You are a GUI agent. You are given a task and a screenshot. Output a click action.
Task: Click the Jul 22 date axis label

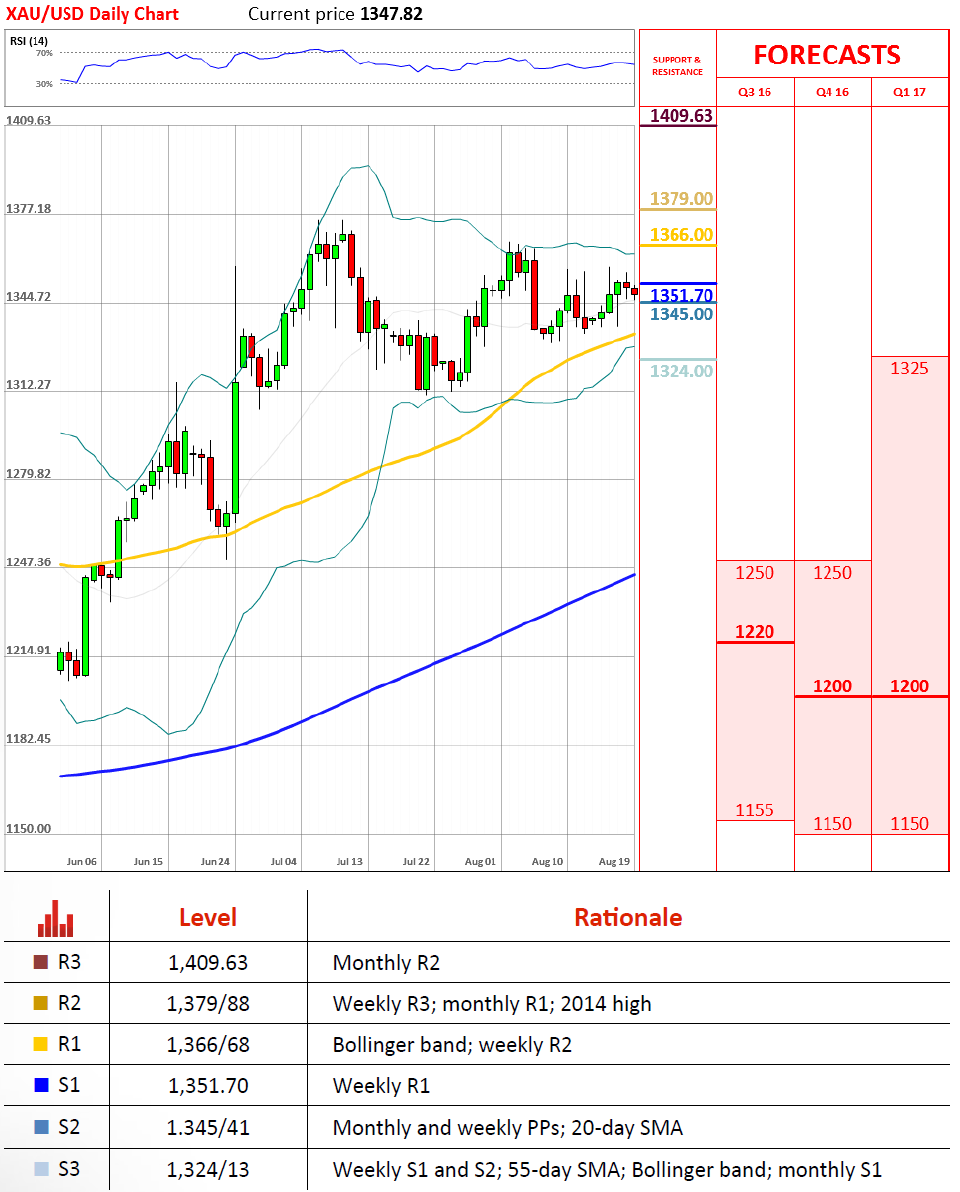click(416, 861)
